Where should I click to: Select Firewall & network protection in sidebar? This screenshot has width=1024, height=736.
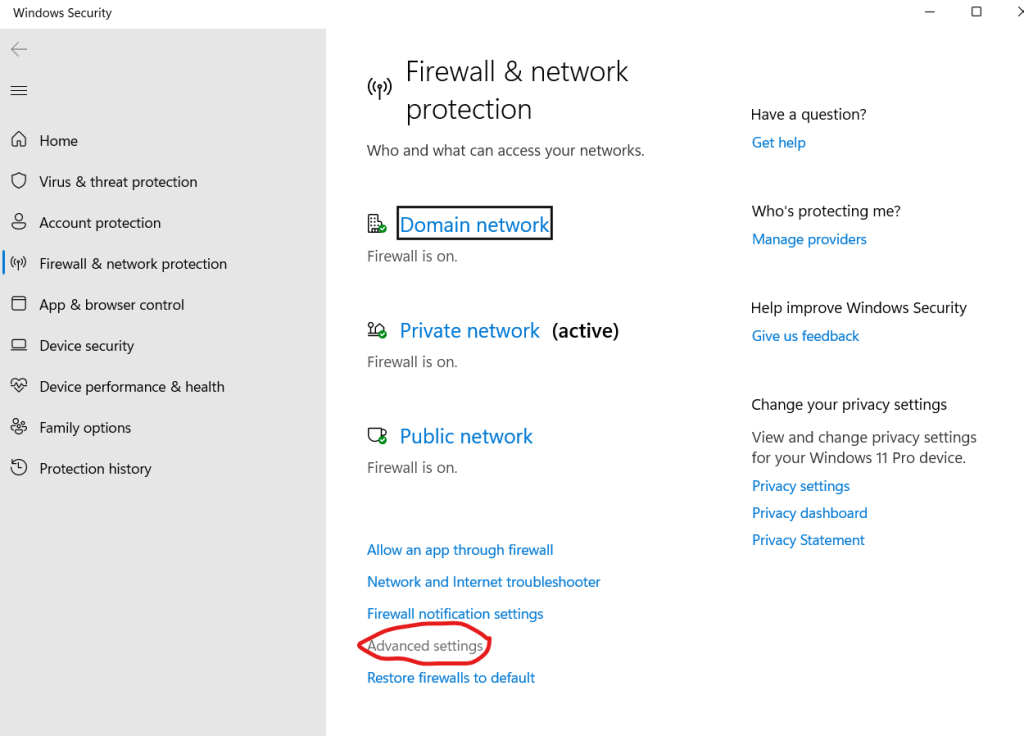(x=133, y=264)
